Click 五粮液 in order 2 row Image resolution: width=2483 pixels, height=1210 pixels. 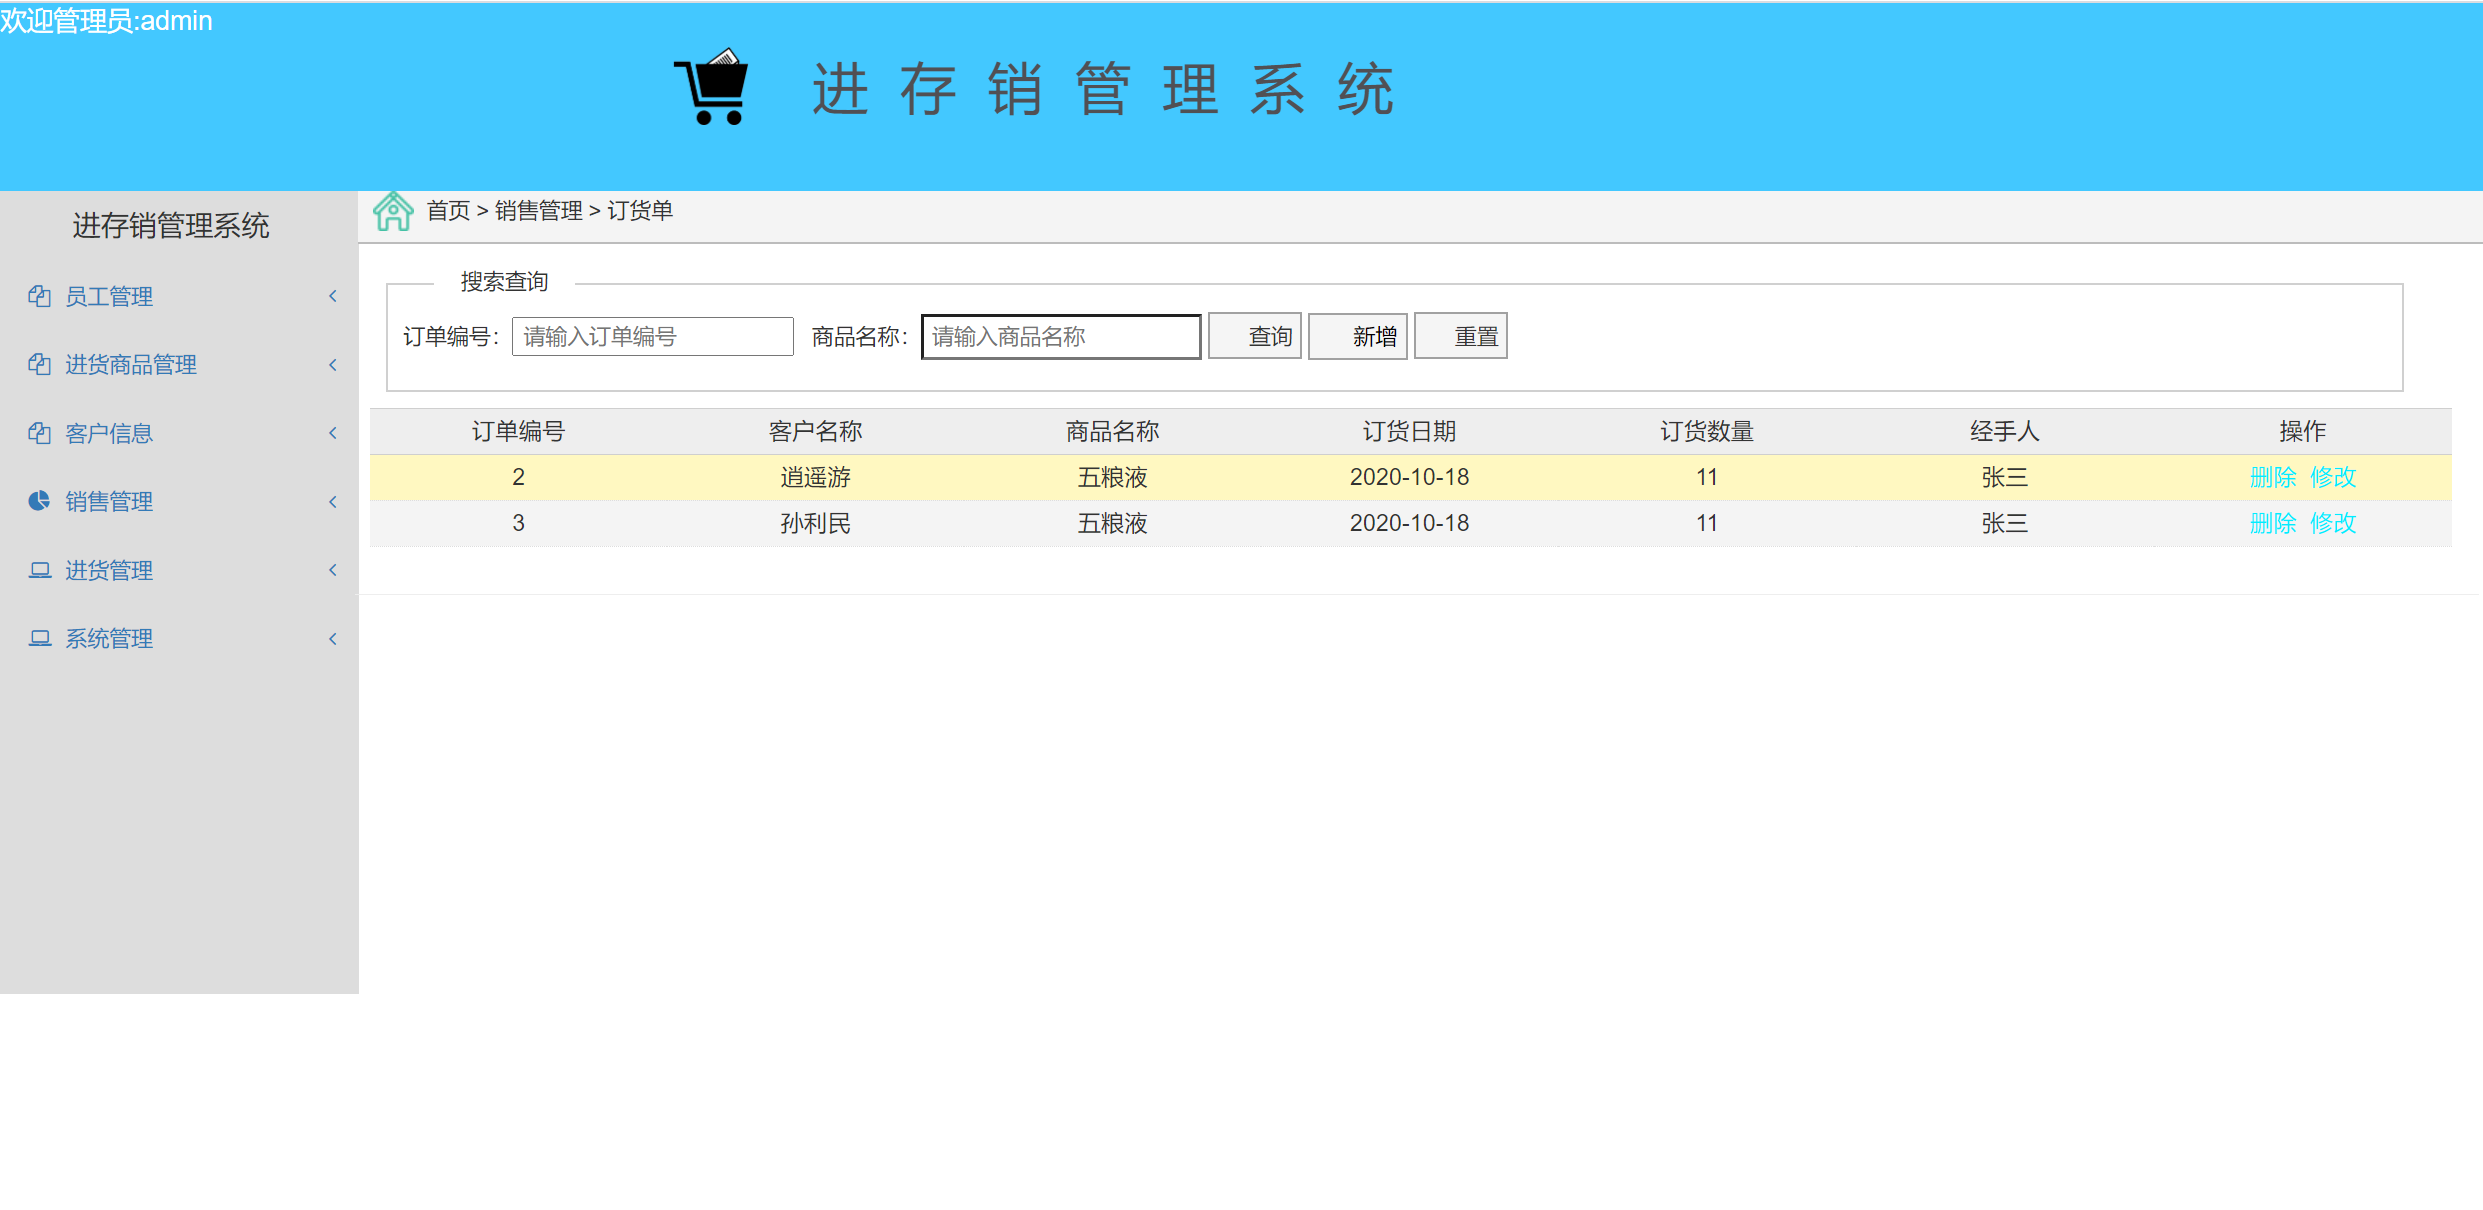1112,477
